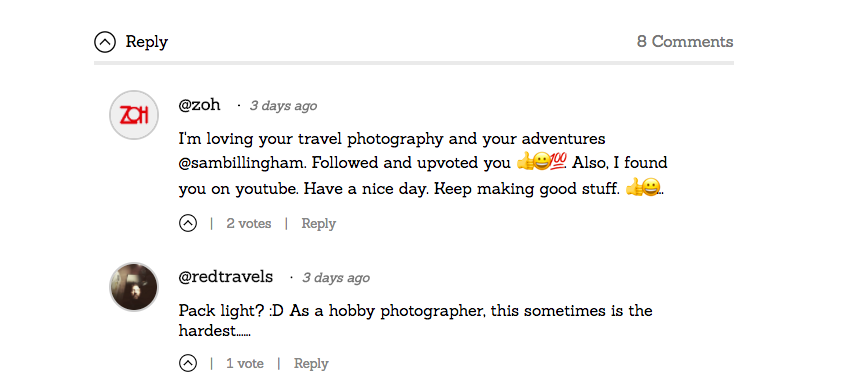Open @redtravels' profile avatar photo

[x=134, y=287]
